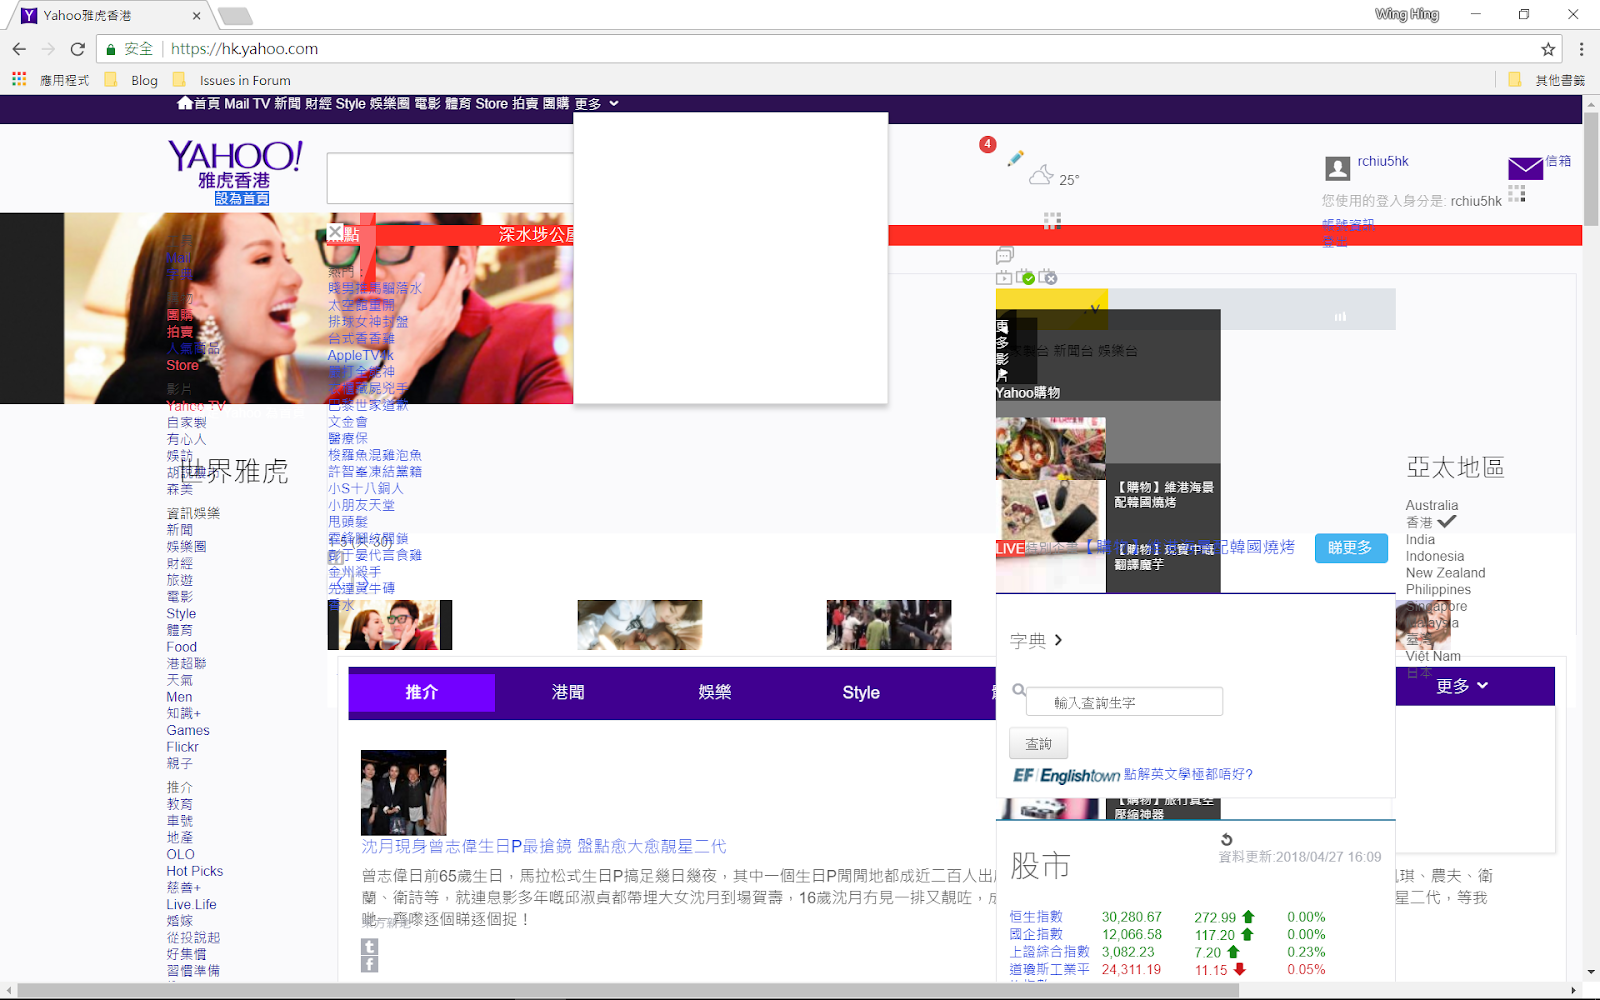Open the purple mail envelope icon
This screenshot has height=1000, width=1600.
click(x=1525, y=168)
